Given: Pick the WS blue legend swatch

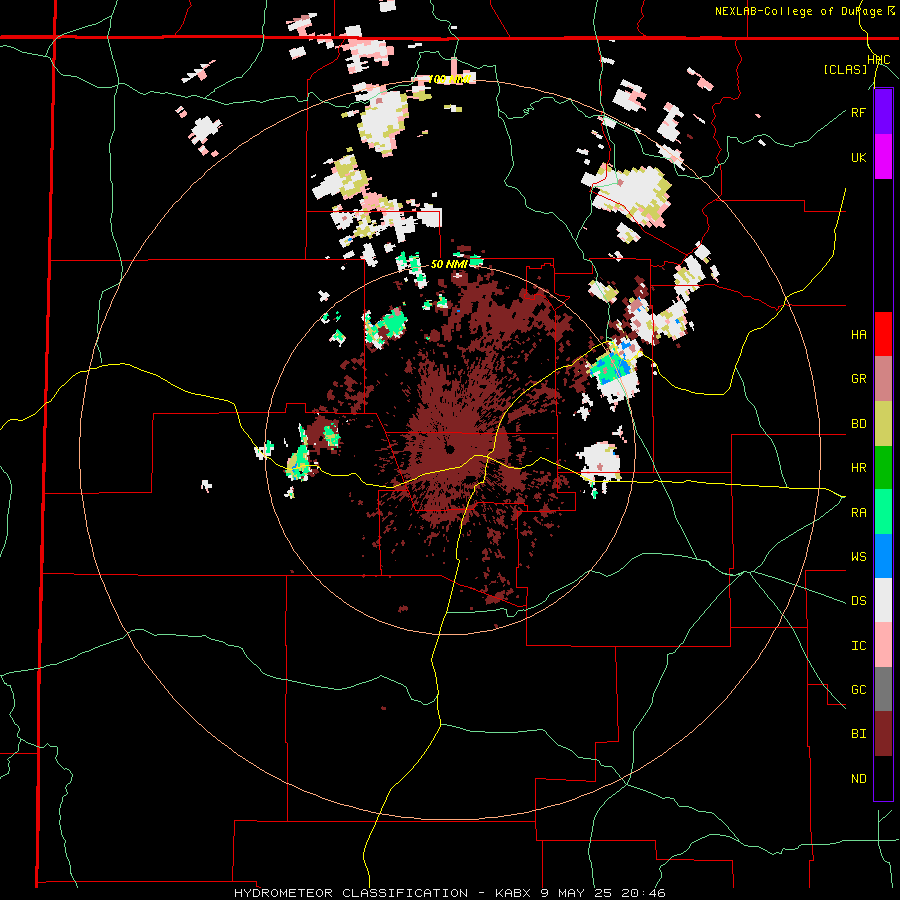Looking at the screenshot, I should point(883,556).
